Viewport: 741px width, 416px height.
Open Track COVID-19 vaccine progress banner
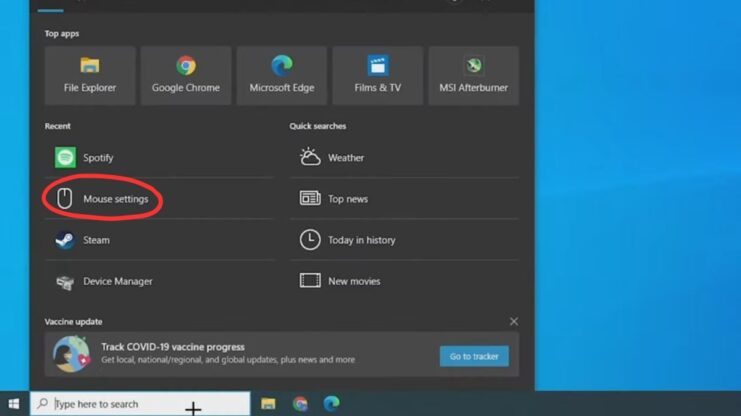coord(282,354)
